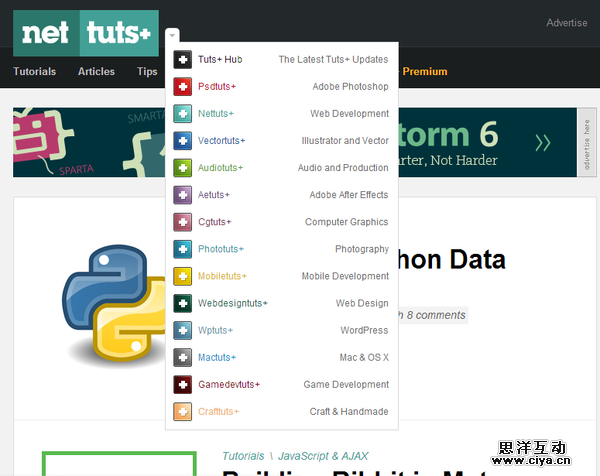Click the orange Crafttuts+ icon
The height and width of the screenshot is (476, 600).
(x=182, y=411)
